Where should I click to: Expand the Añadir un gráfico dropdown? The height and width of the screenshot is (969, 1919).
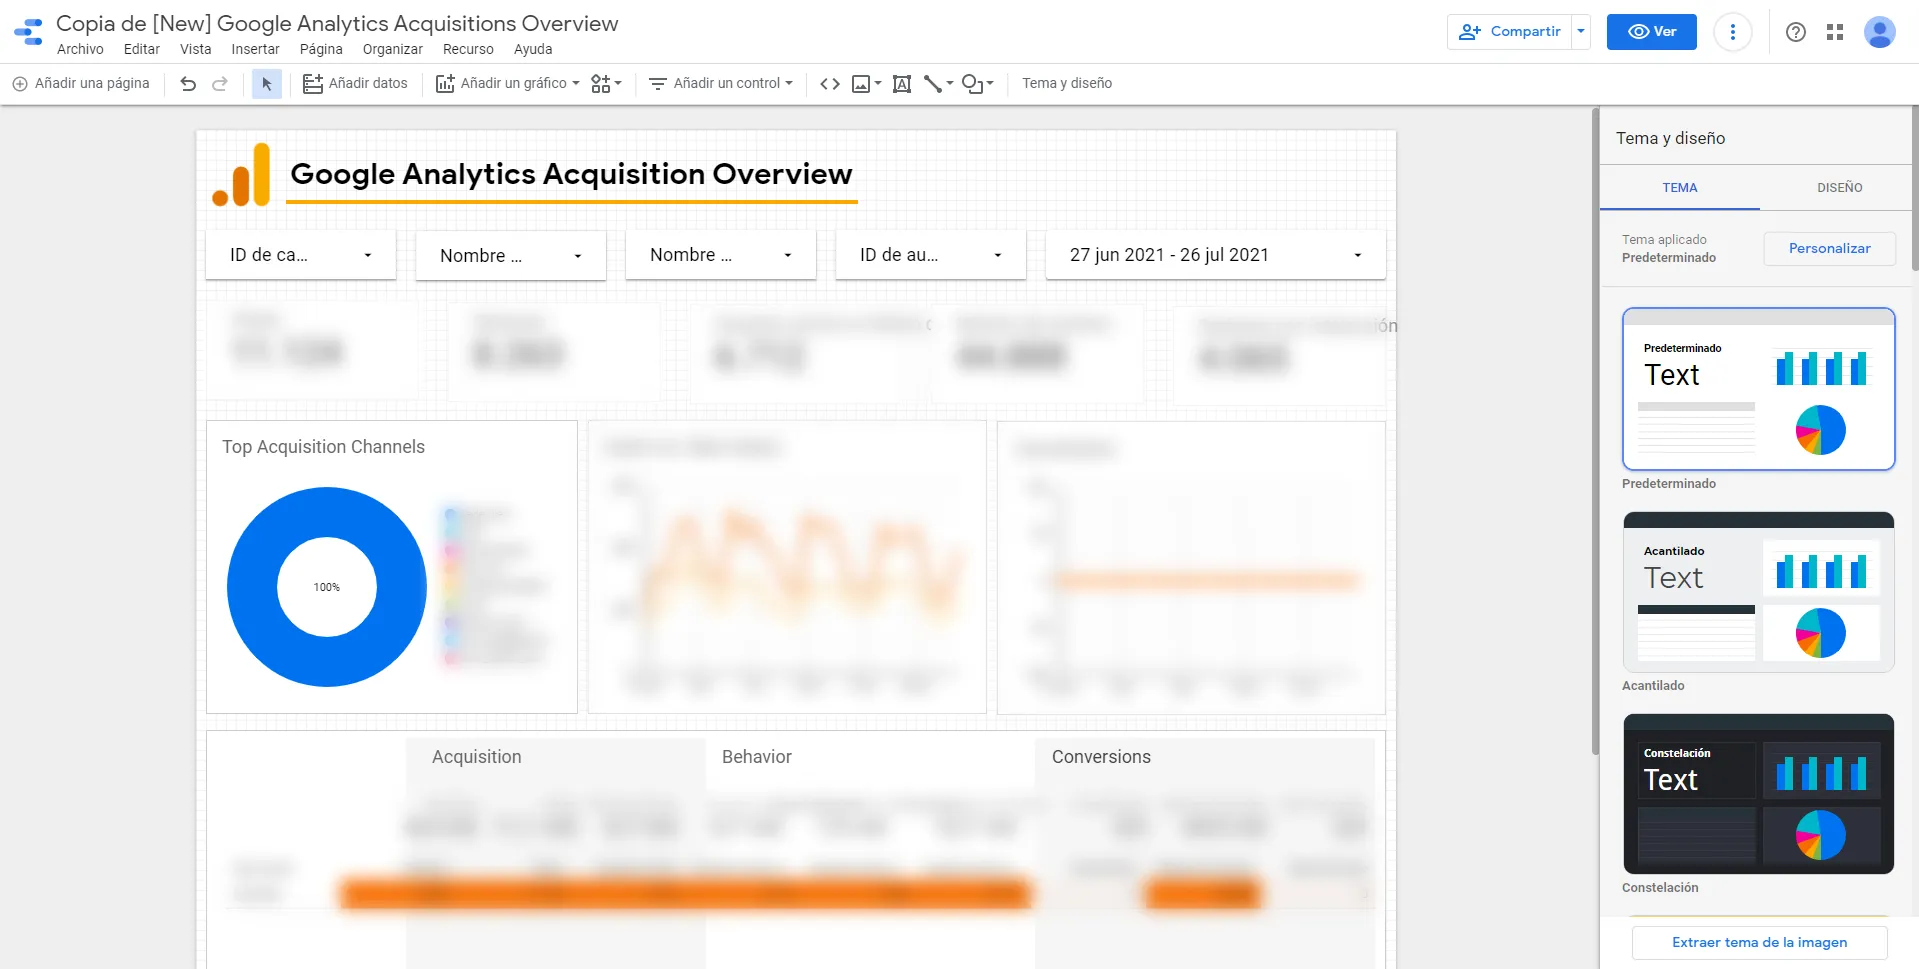[507, 84]
